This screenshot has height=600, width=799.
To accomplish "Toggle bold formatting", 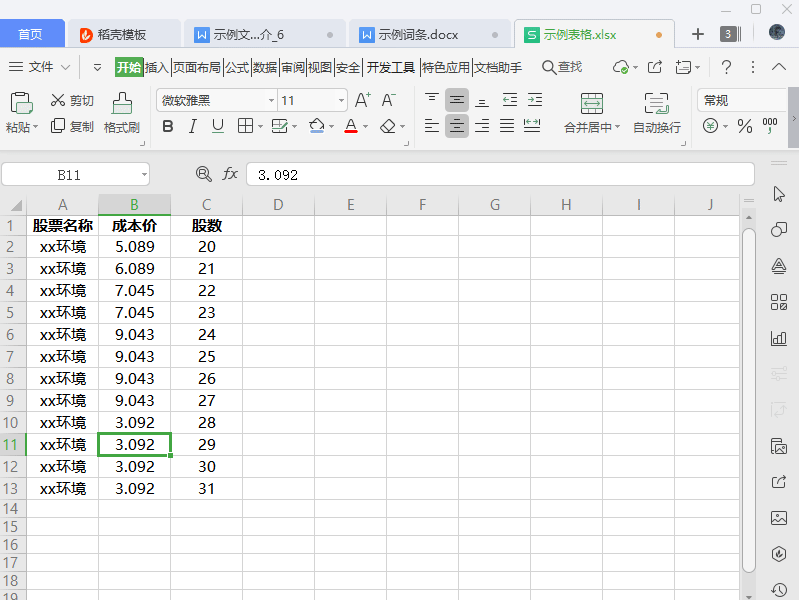I will tap(168, 127).
